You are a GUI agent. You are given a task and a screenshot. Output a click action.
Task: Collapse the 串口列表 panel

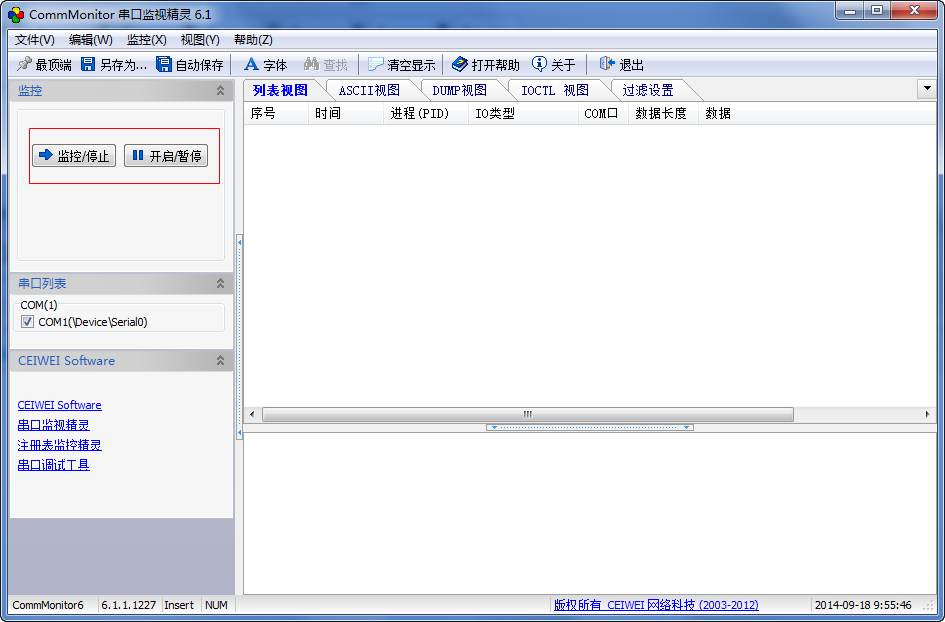(x=222, y=283)
